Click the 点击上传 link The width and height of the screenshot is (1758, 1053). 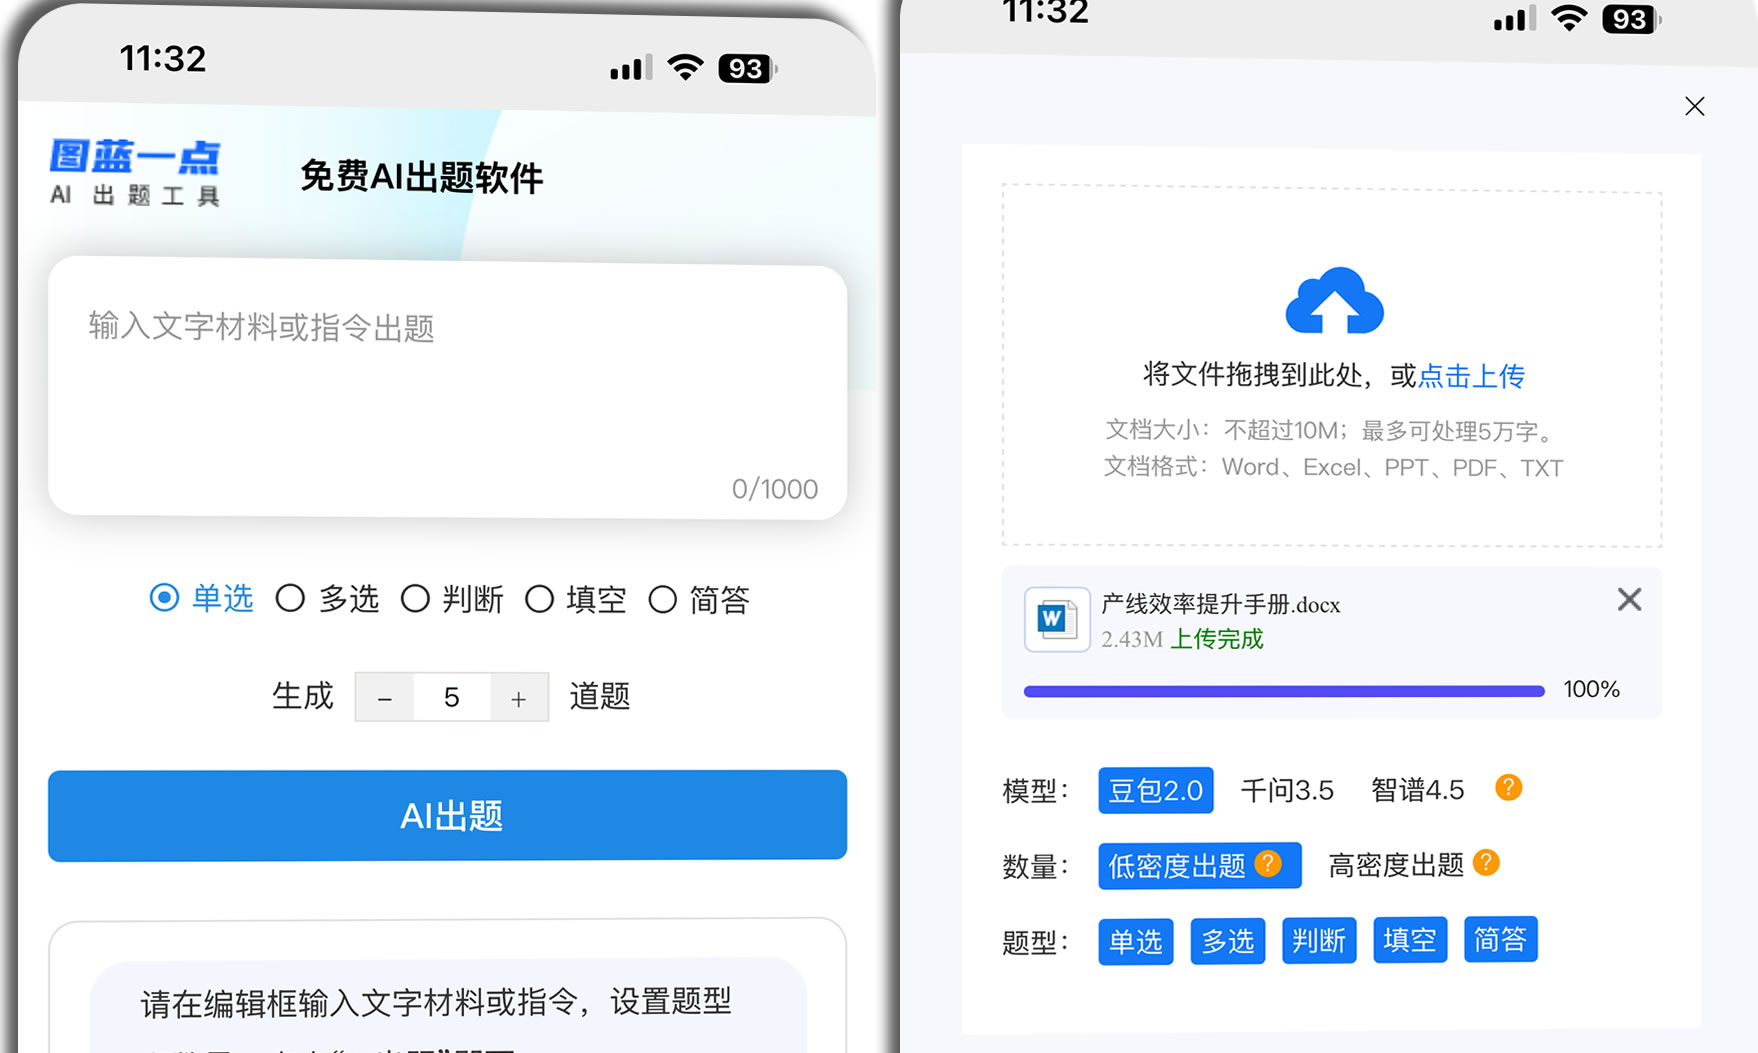coord(1471,376)
